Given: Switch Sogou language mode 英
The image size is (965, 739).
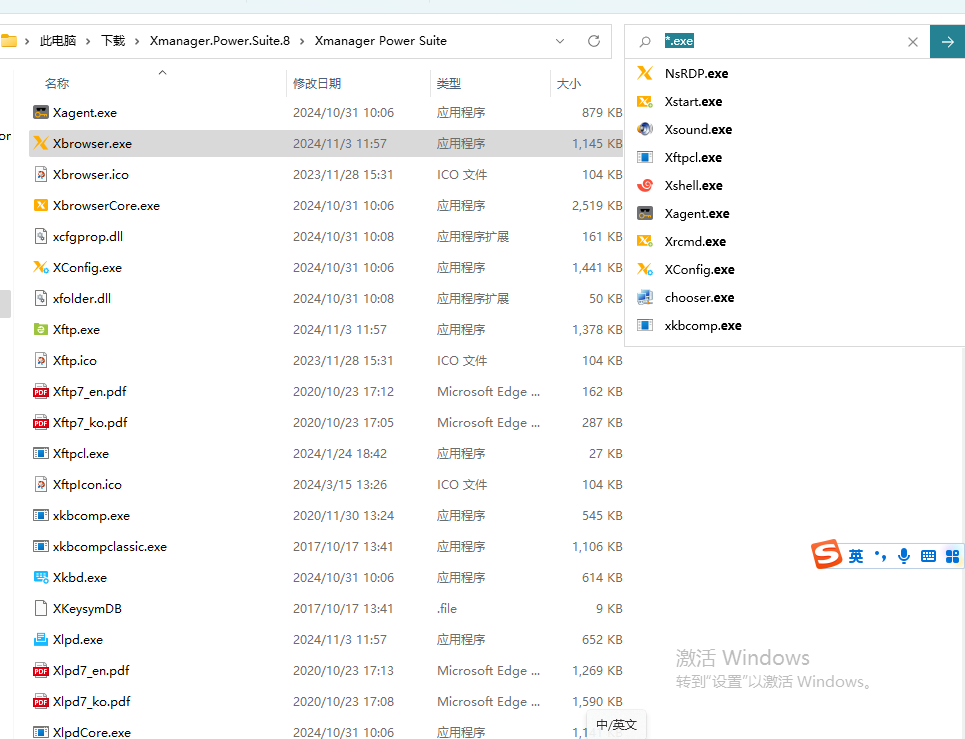Looking at the screenshot, I should 855,556.
